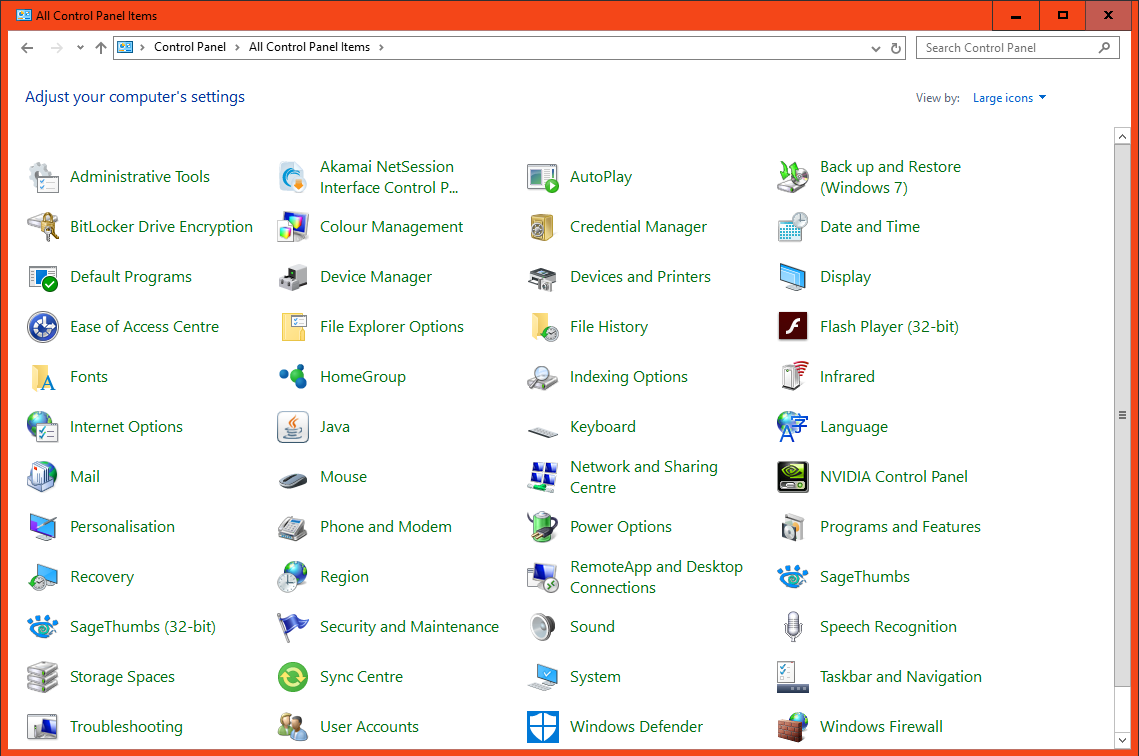This screenshot has width=1139, height=756.
Task: Open the Akamai NetSession Interface icon
Action: click(293, 177)
